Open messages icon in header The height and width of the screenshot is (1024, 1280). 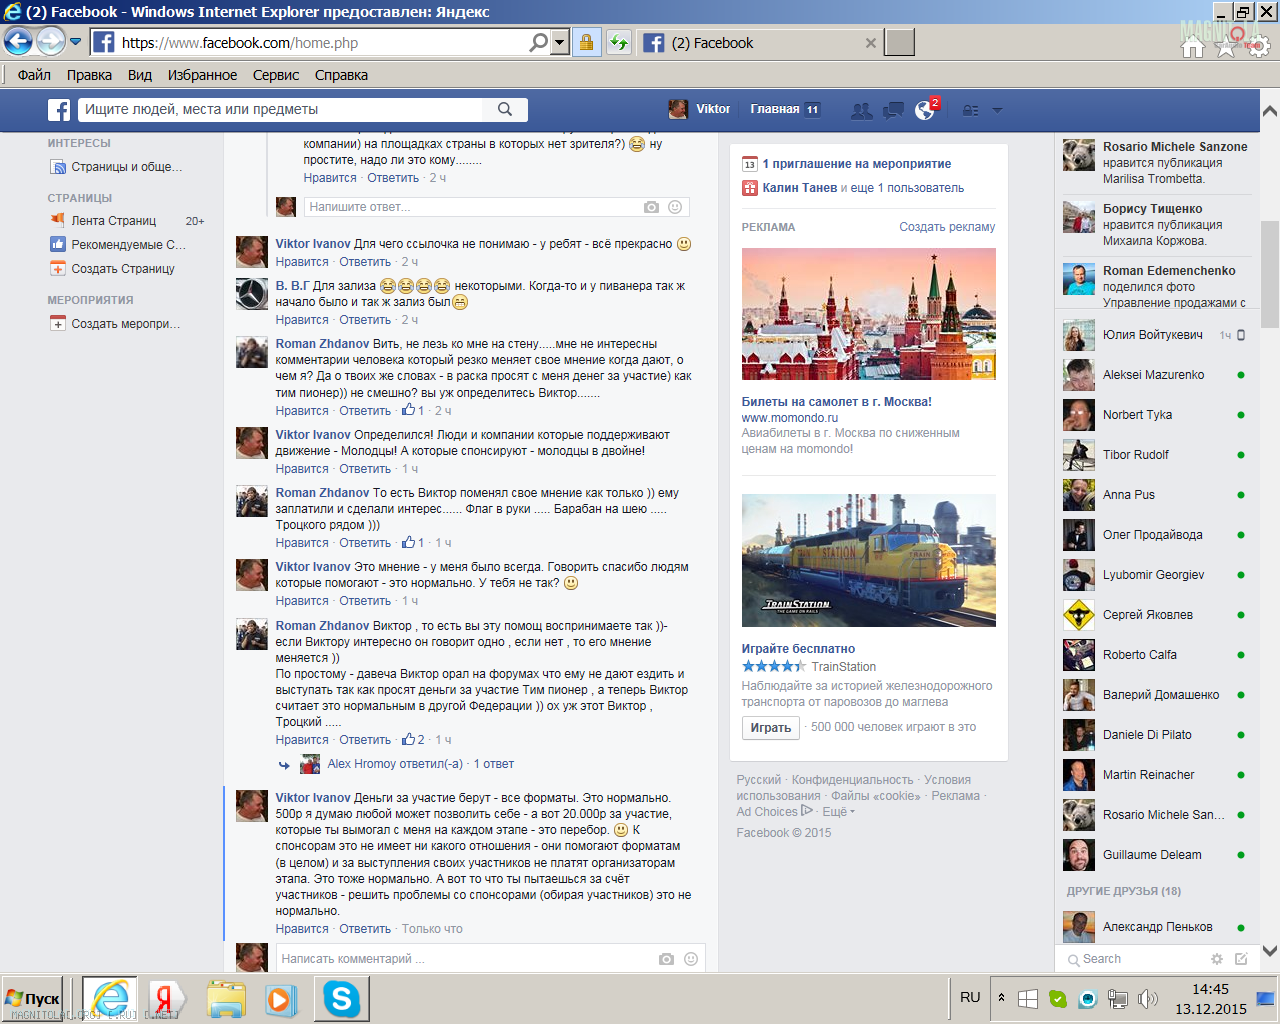tap(893, 110)
